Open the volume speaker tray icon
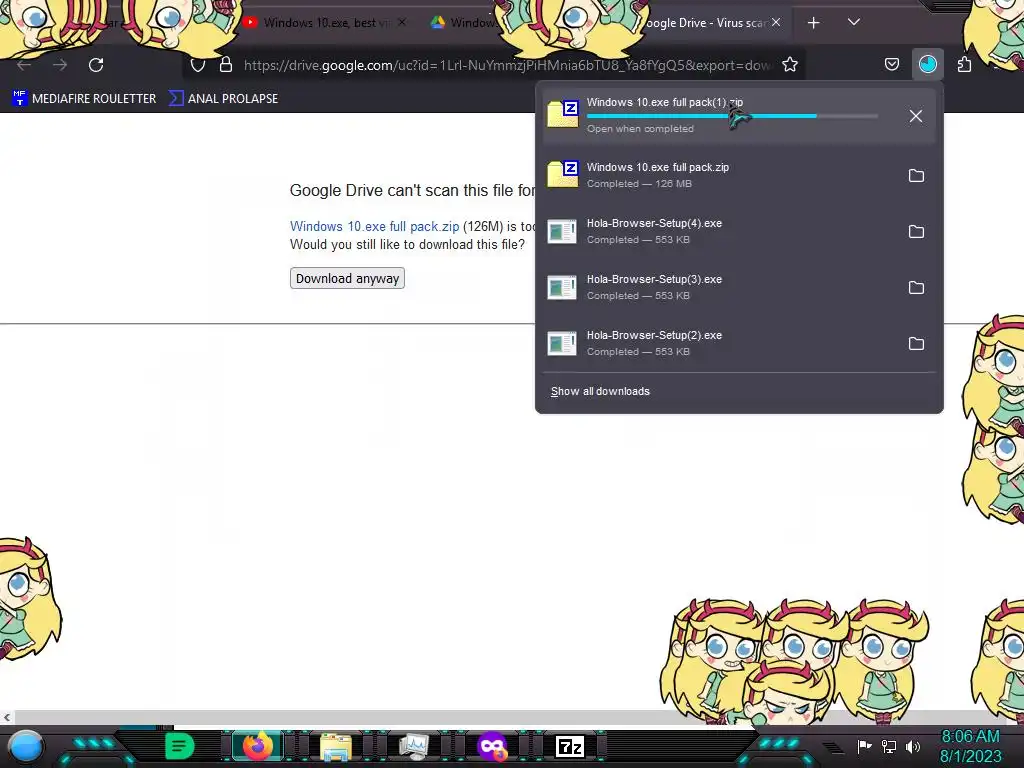The width and height of the screenshot is (1024, 768). (913, 746)
